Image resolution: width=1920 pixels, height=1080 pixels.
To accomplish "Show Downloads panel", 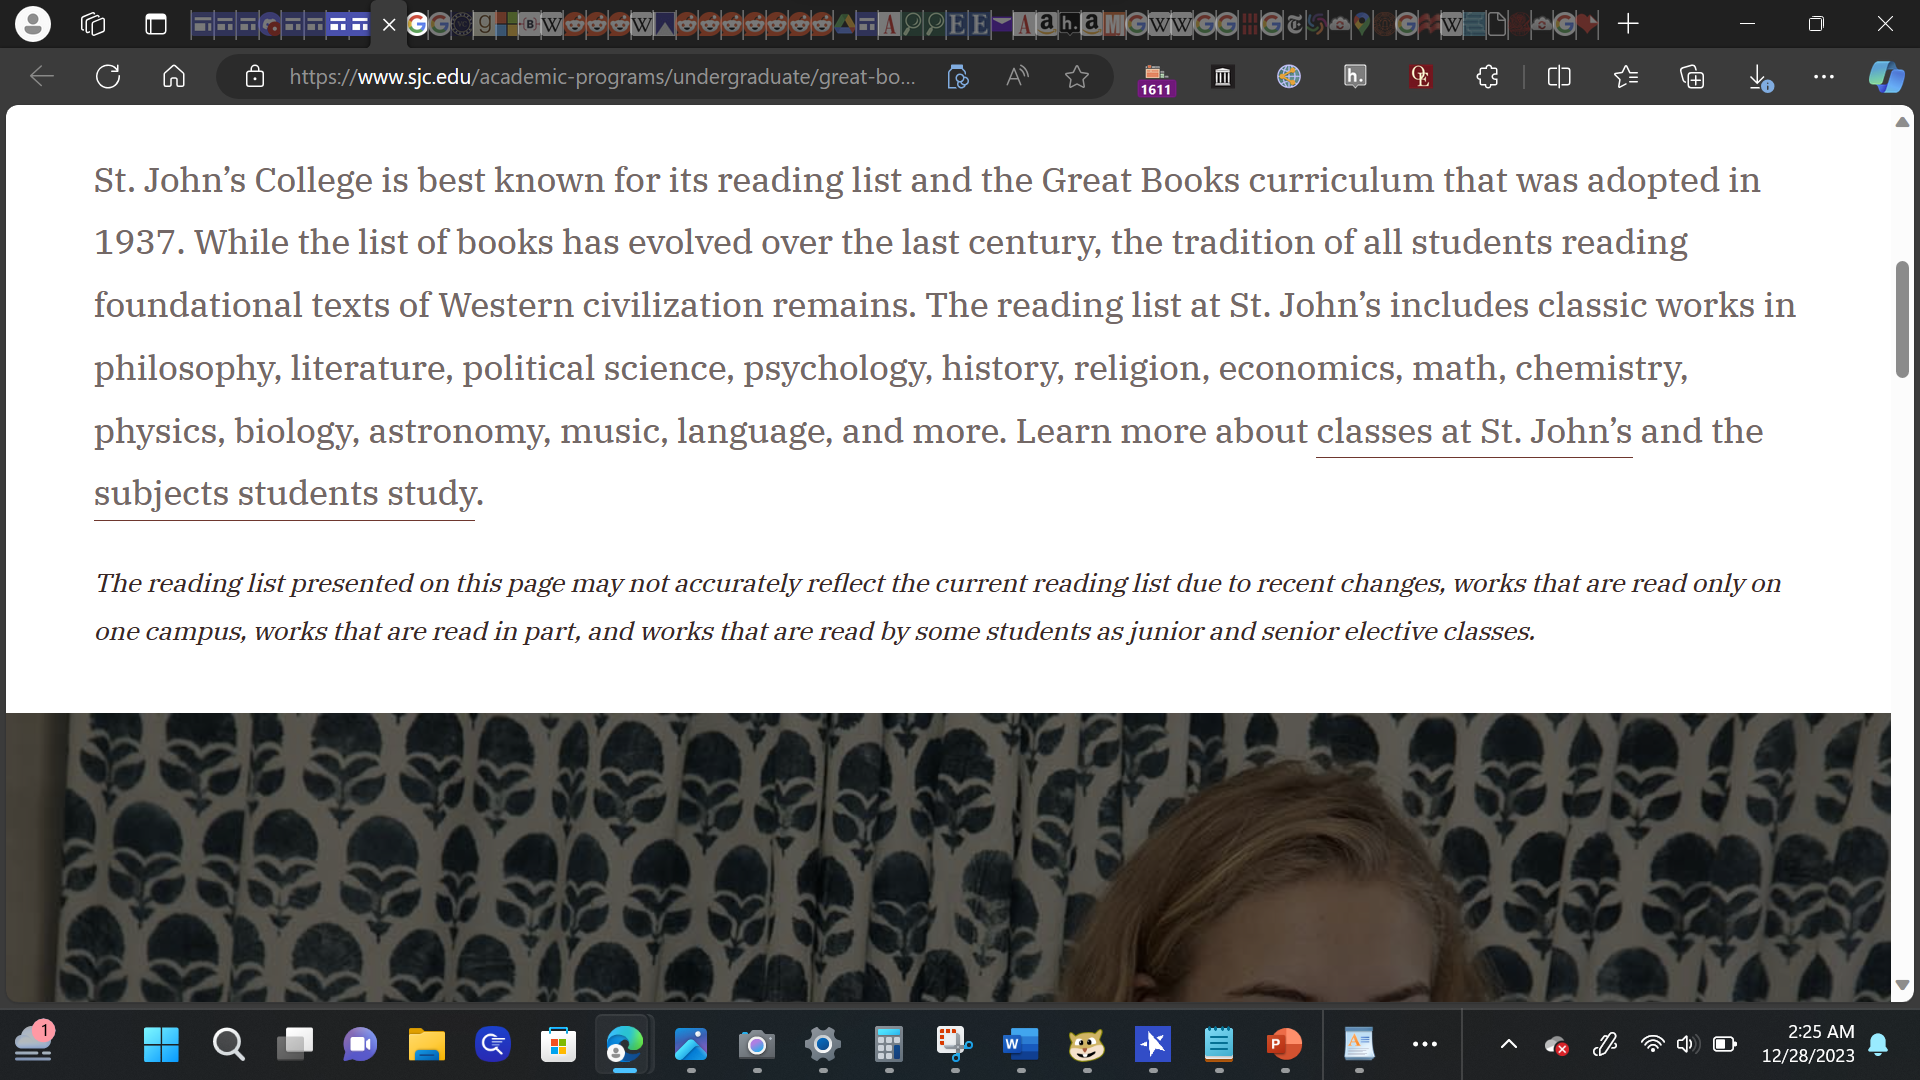I will click(1759, 76).
